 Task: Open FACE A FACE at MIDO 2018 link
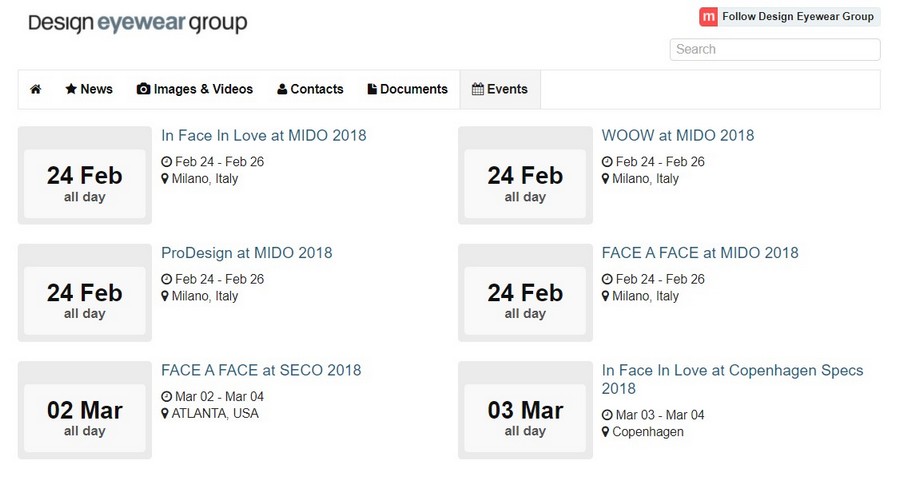[x=700, y=253]
